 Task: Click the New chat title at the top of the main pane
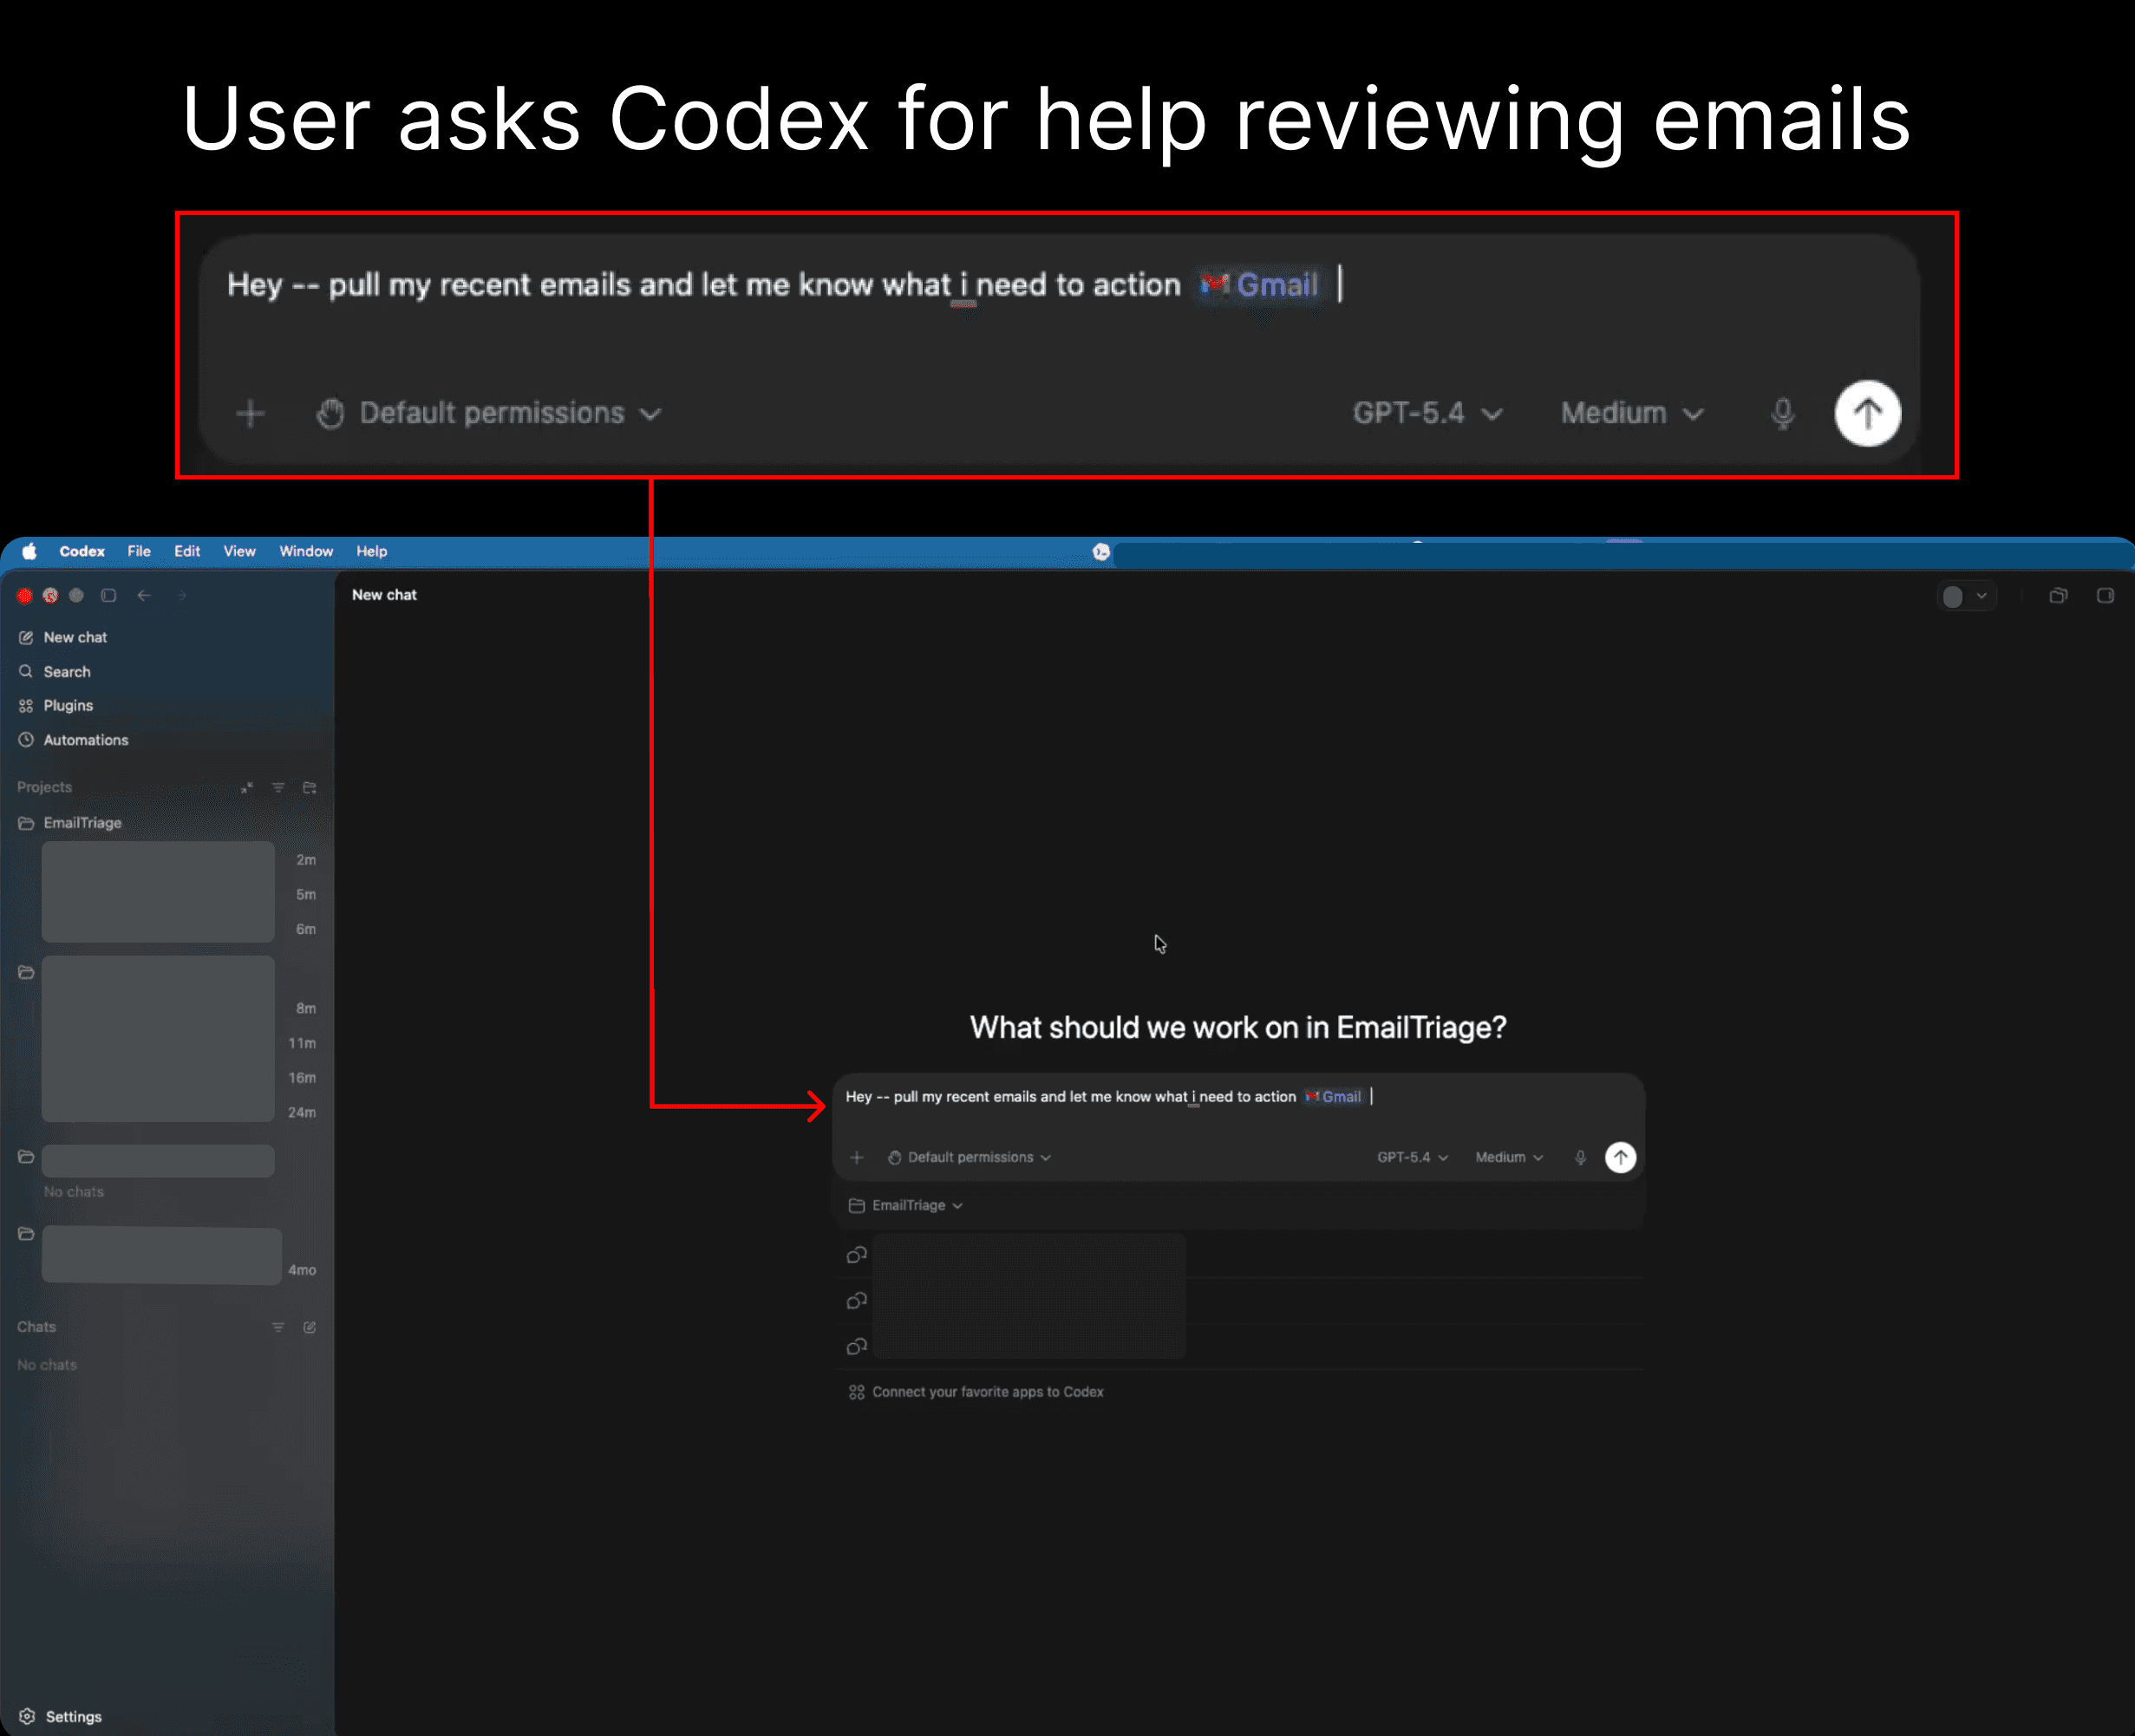(384, 595)
